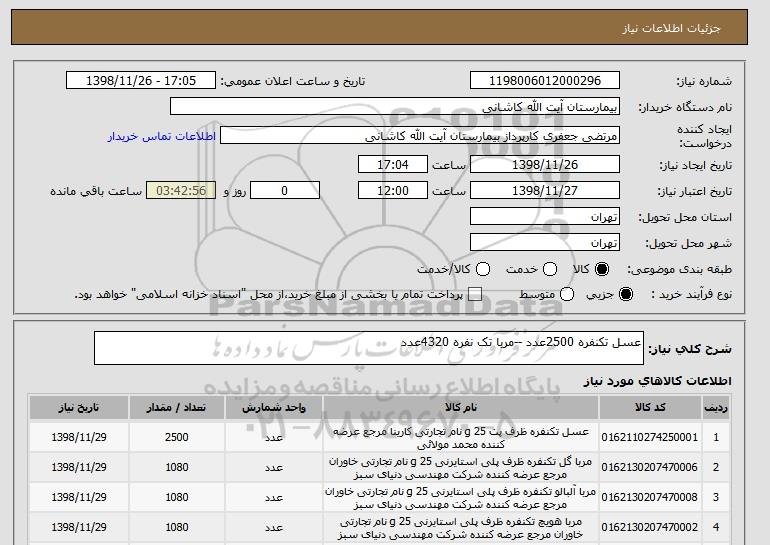Viewport: 770px width, 545px height.
Task: Click the مربا هویج تکنفره product name cell
Action: tap(461, 528)
